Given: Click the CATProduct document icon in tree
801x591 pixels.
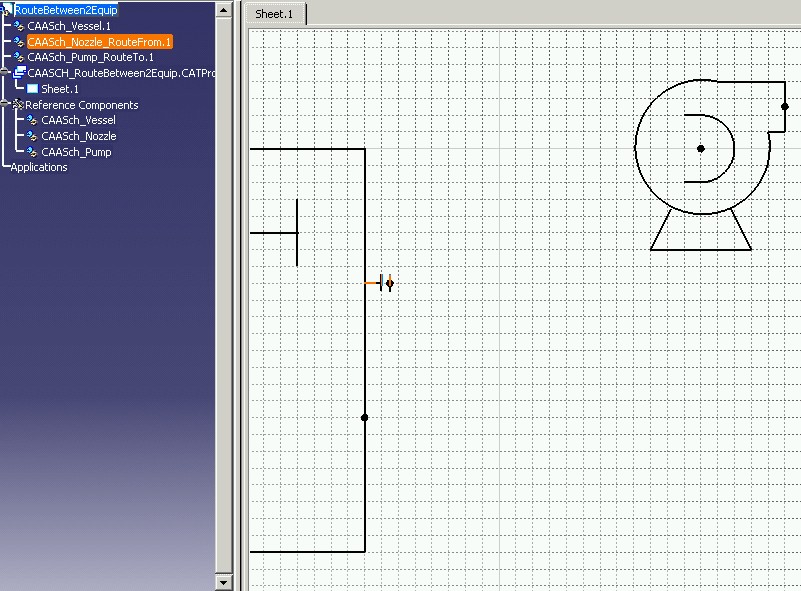Looking at the screenshot, I should 19,73.
